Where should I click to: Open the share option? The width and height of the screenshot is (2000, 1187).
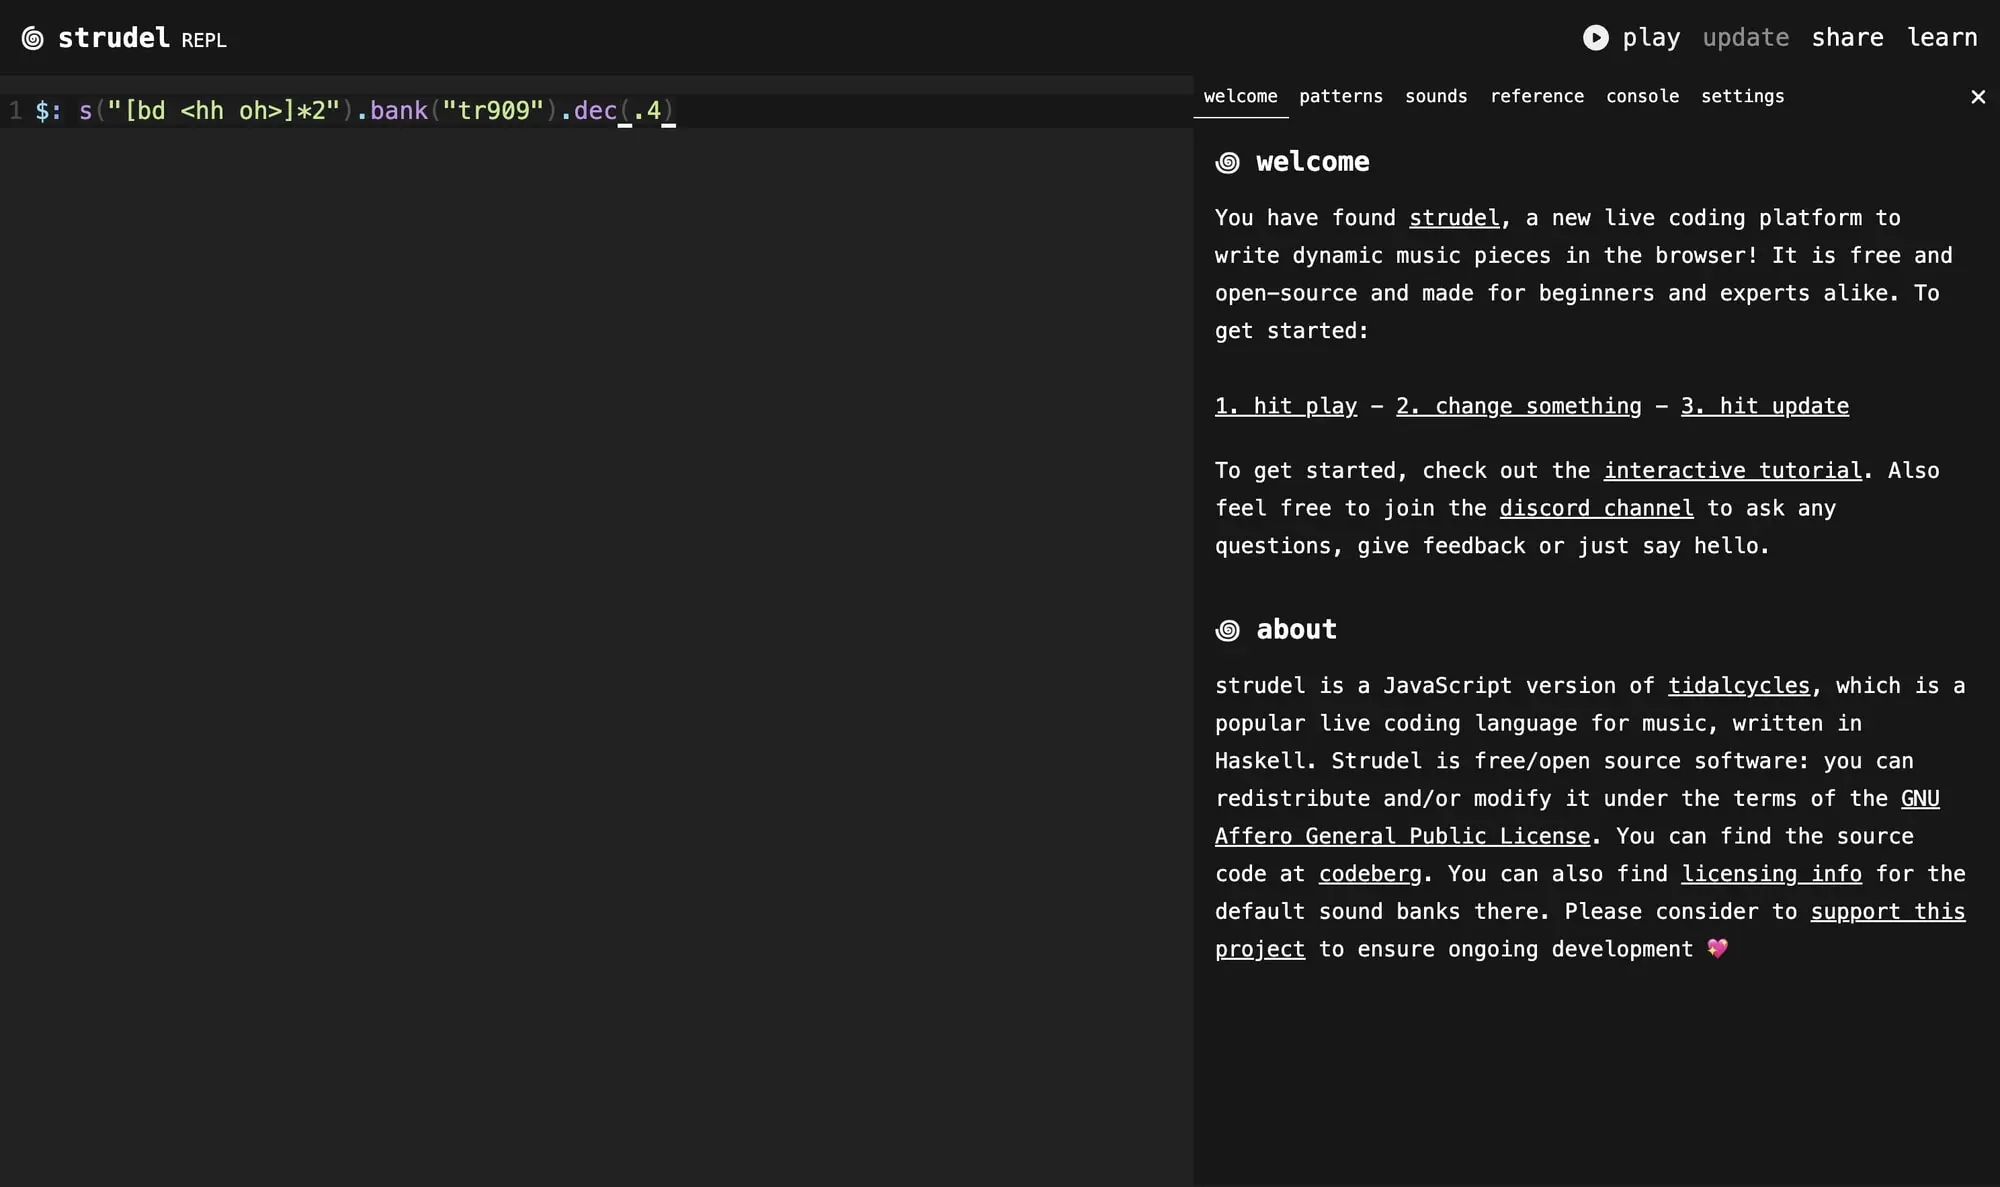point(1847,38)
